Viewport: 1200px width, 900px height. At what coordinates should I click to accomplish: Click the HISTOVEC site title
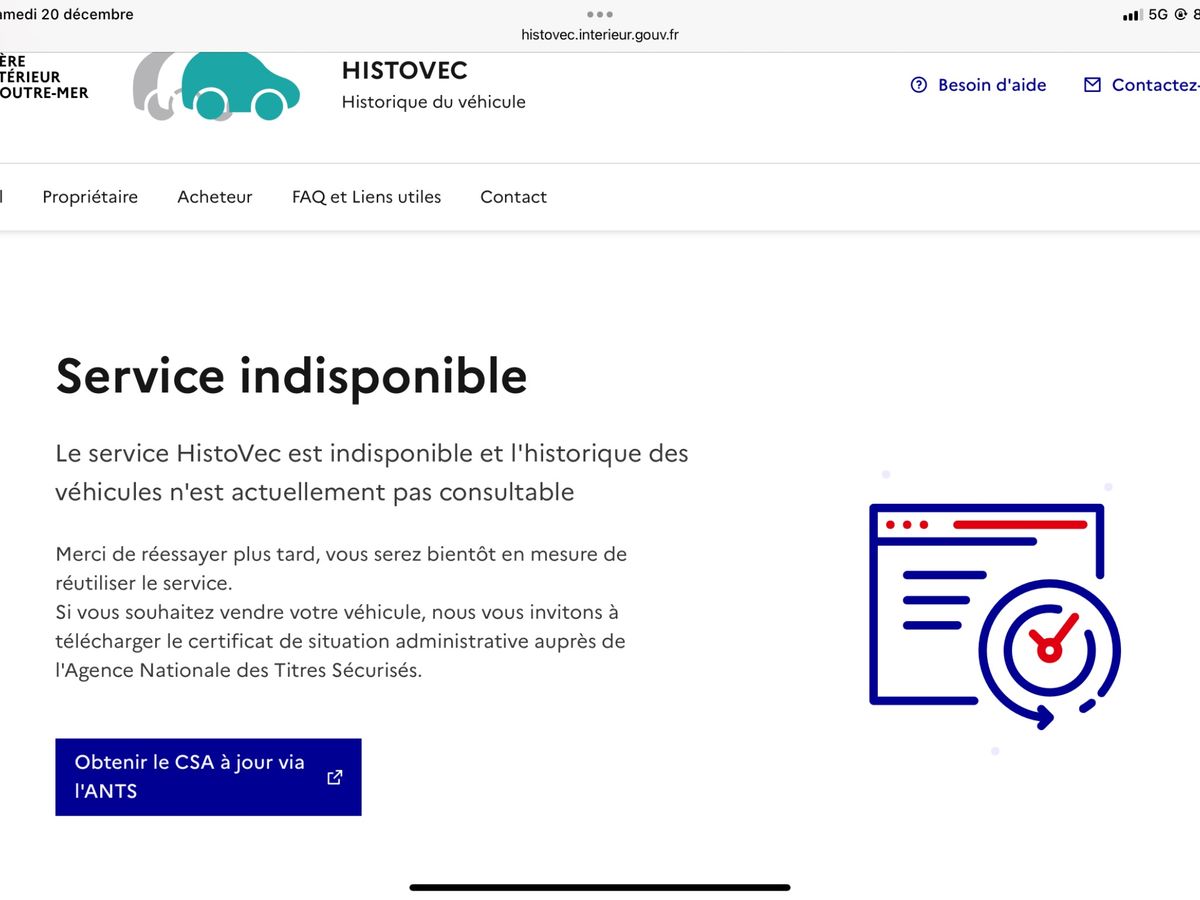pos(404,71)
